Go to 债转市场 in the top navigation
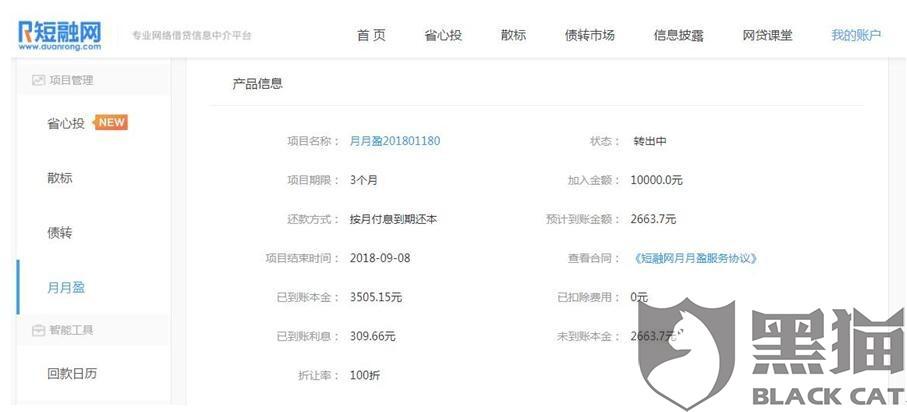 (589, 35)
